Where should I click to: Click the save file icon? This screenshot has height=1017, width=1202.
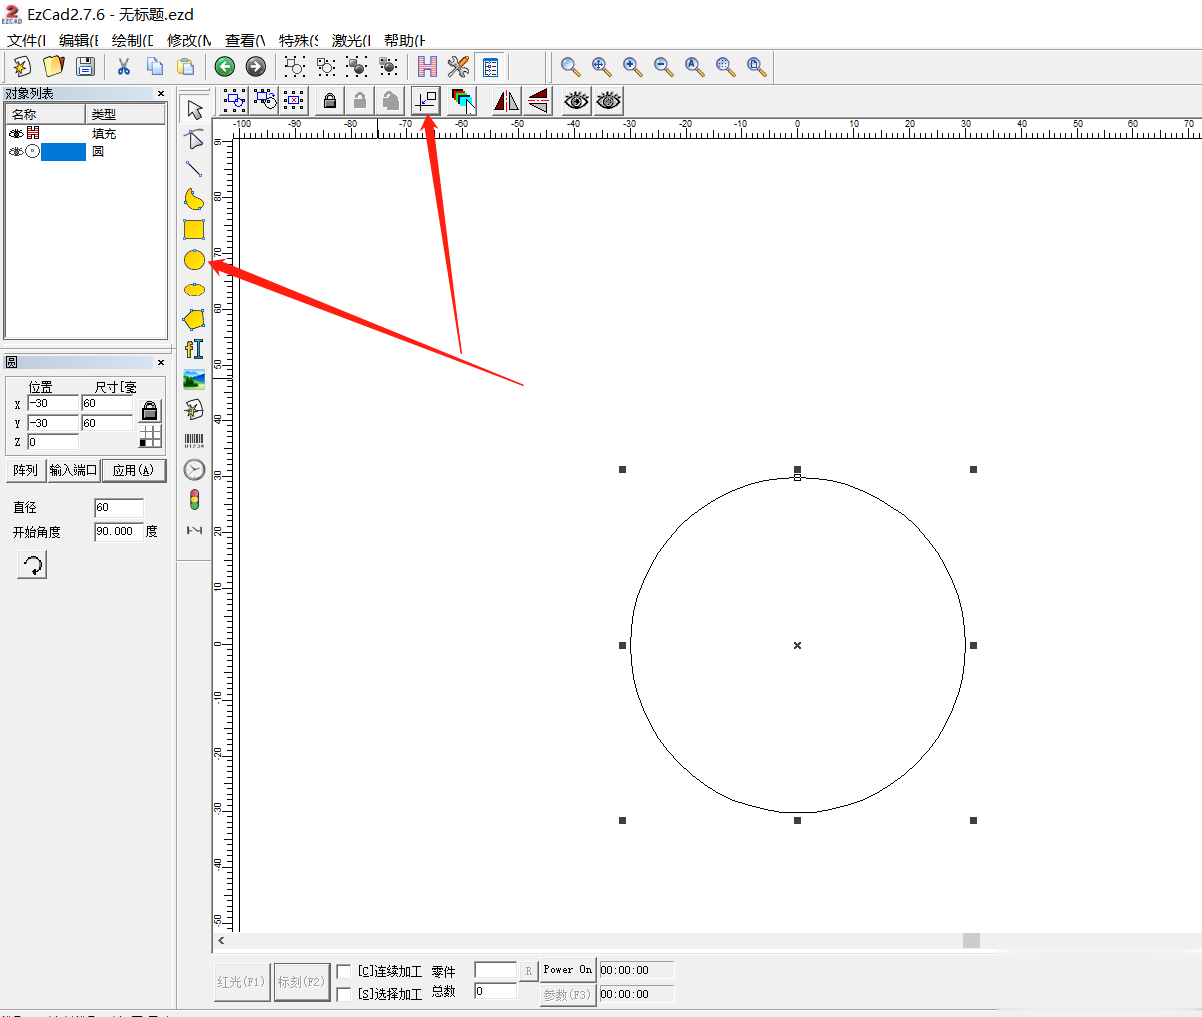coord(85,67)
